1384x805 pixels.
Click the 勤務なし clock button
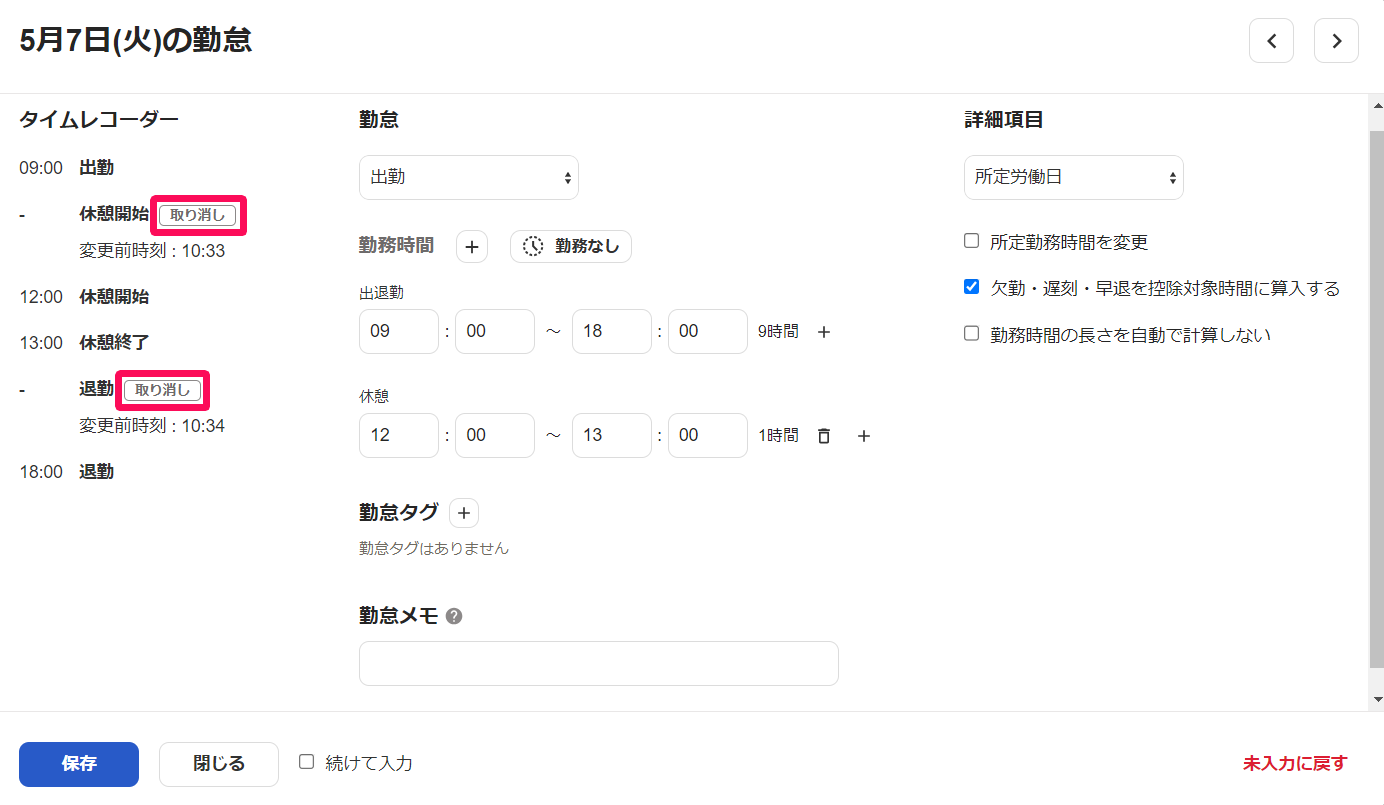[571, 246]
